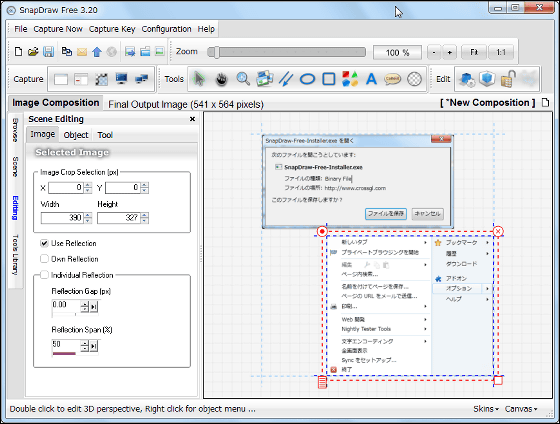Viewport: 560px width, 424px height.
Task: Click the red circle handle on selected image
Action: [x=322, y=231]
